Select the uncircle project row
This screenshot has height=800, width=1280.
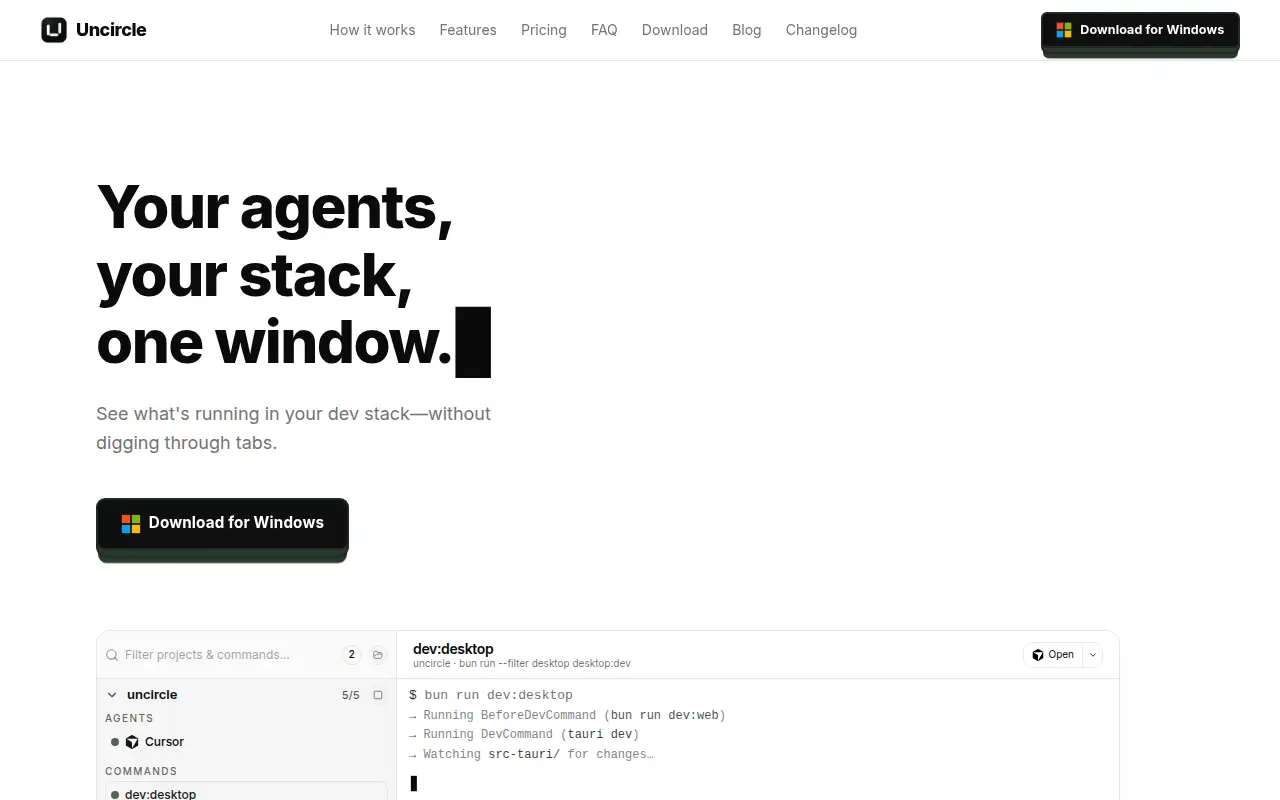click(x=247, y=695)
